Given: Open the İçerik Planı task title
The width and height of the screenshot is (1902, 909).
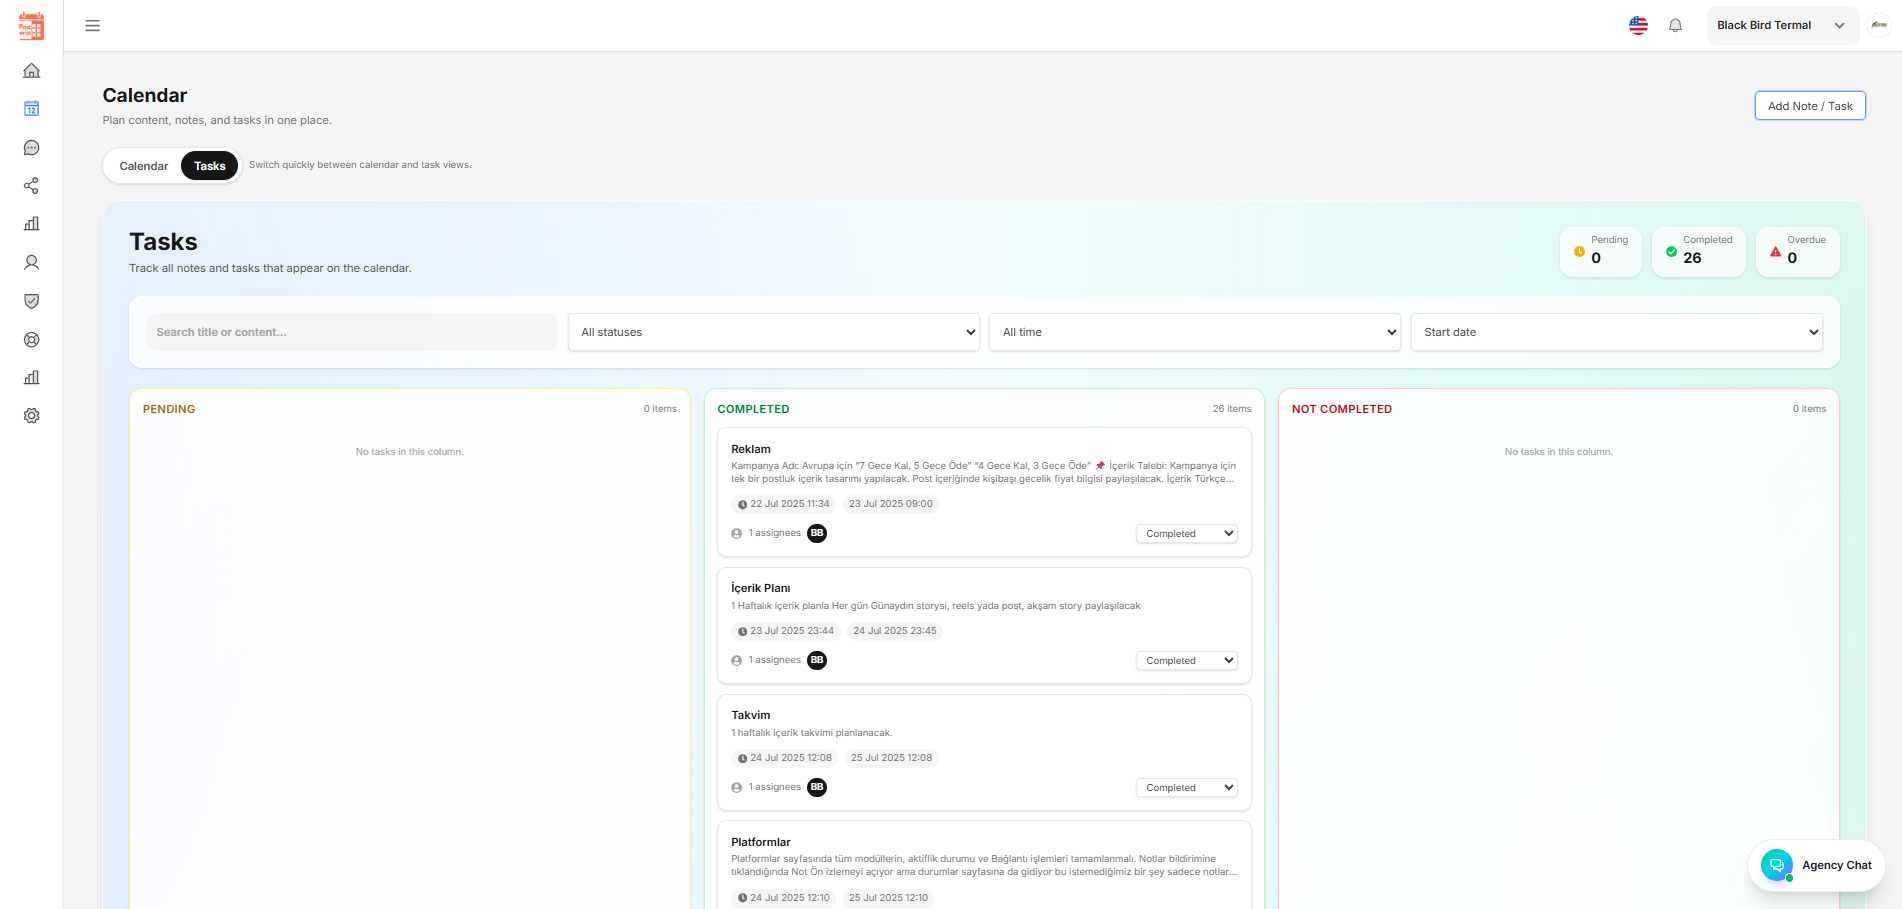Looking at the screenshot, I should tap(761, 588).
